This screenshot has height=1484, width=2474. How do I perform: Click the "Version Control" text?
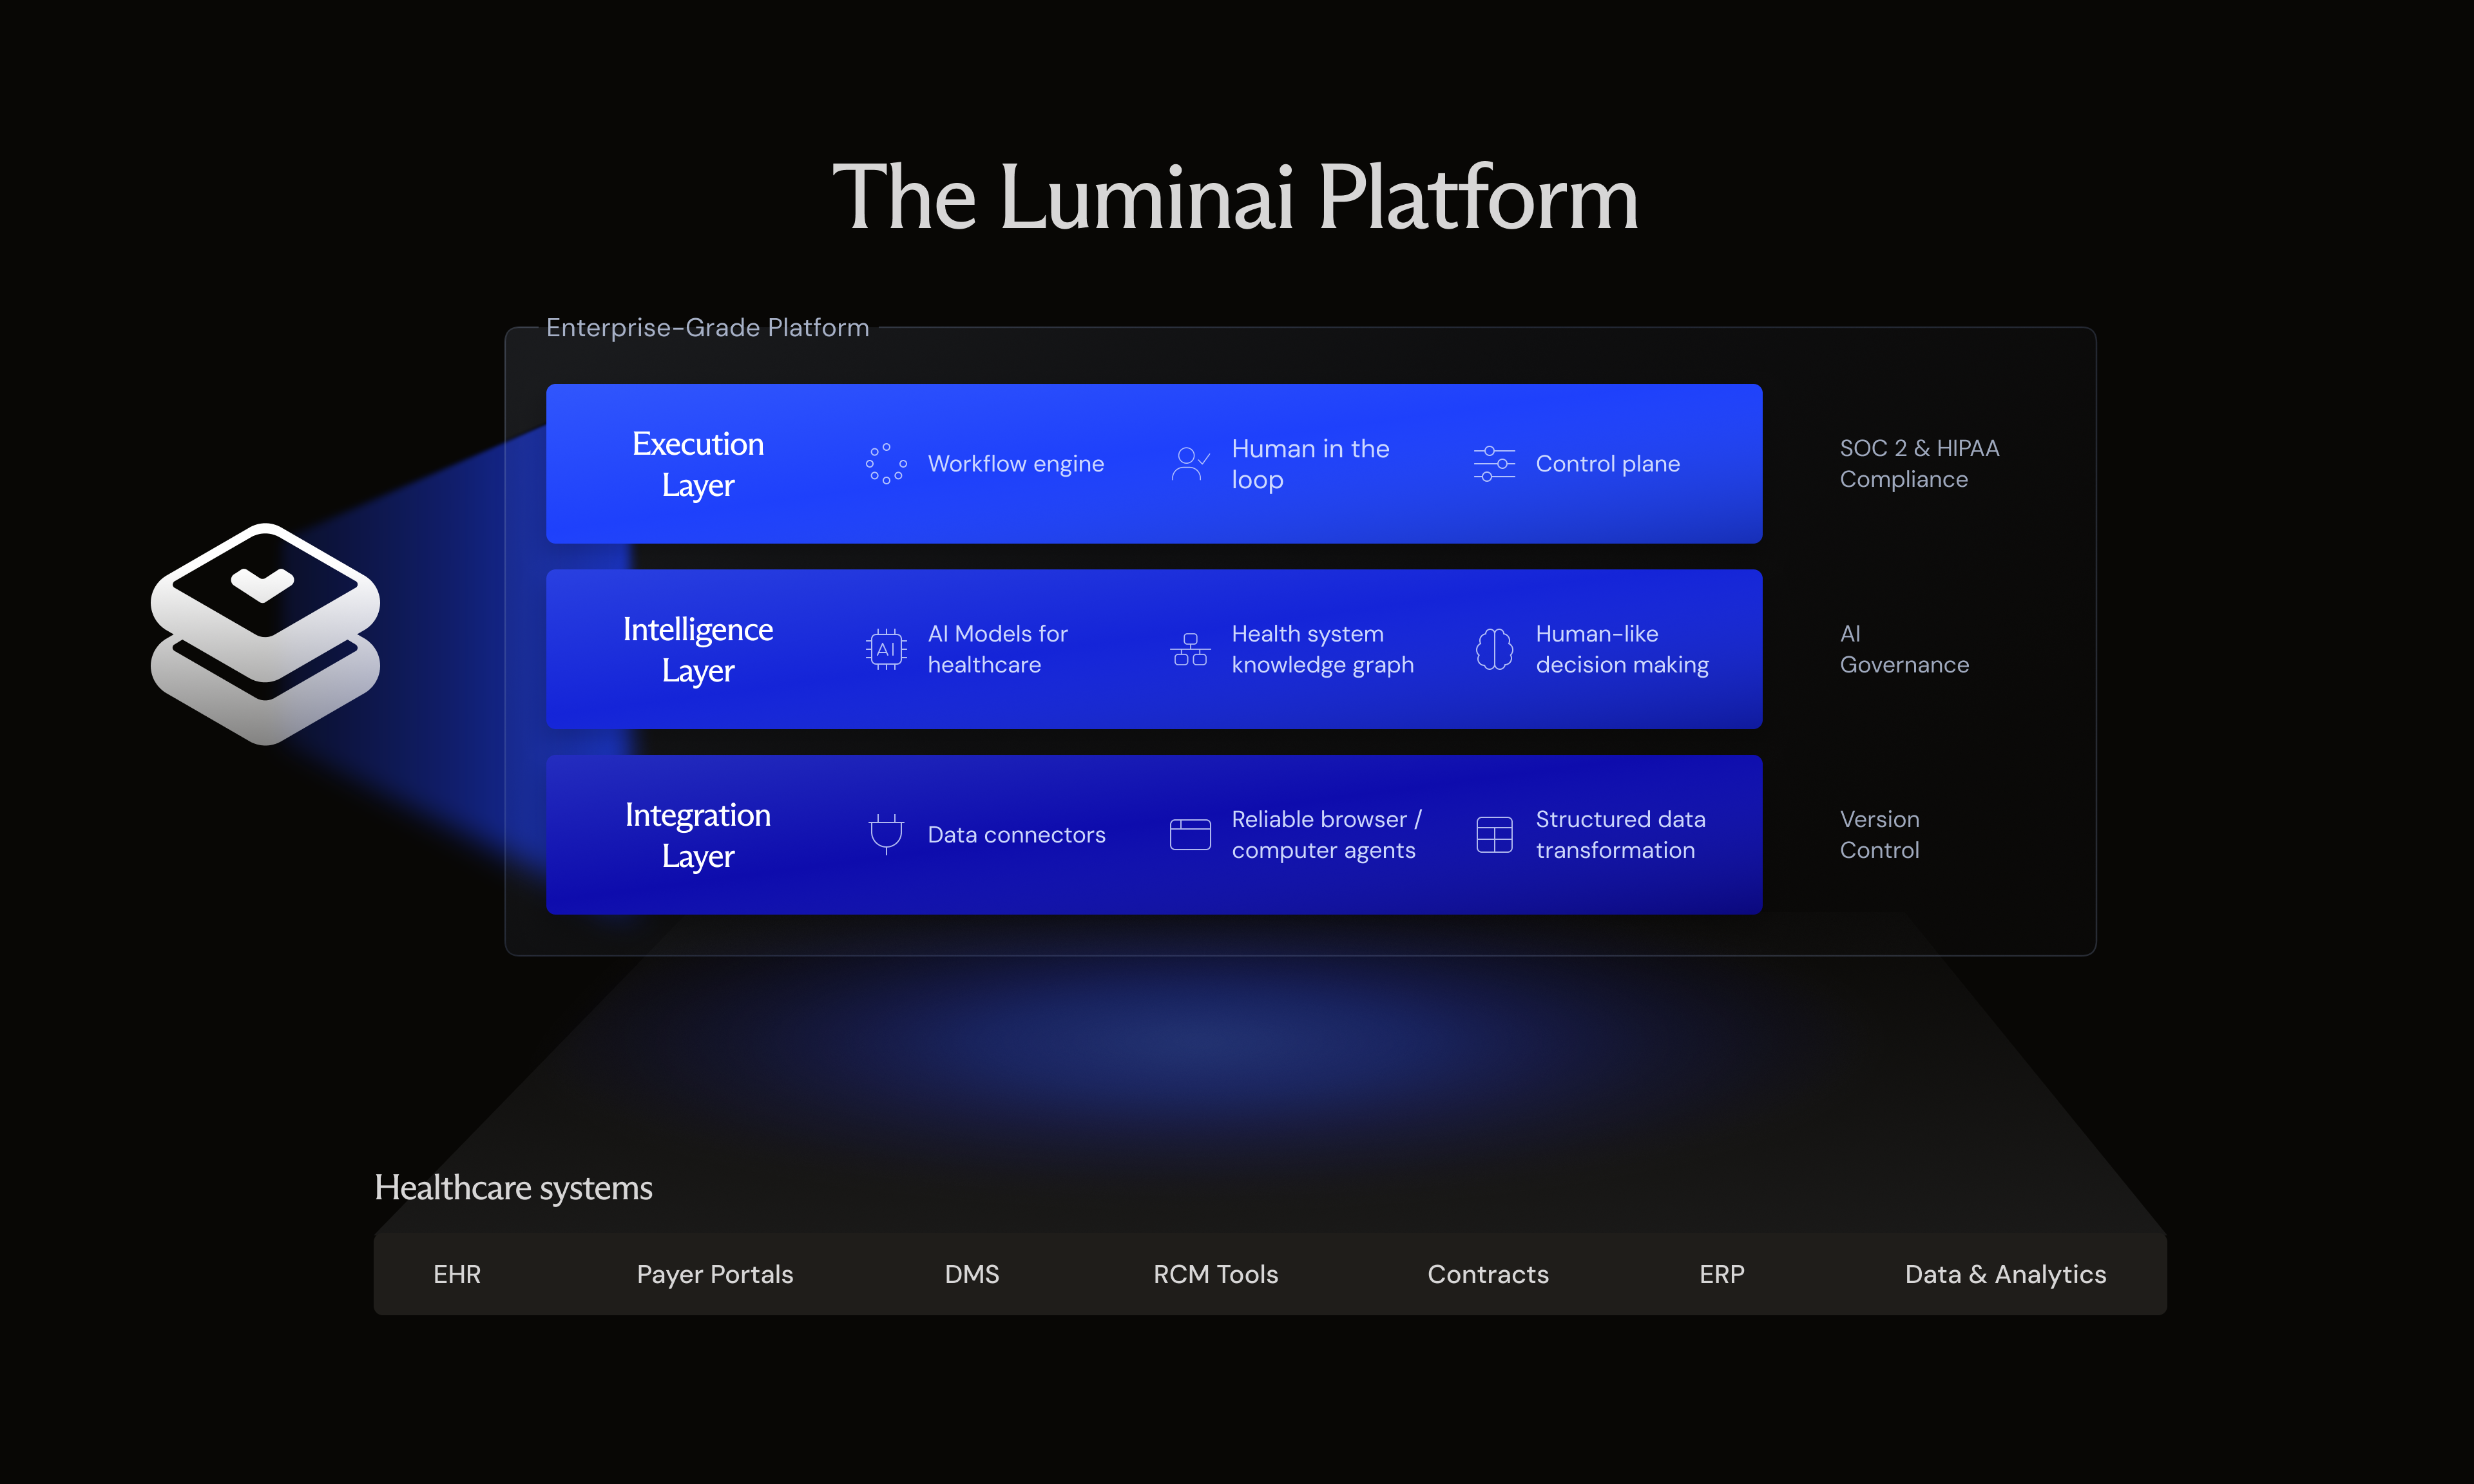click(1879, 835)
